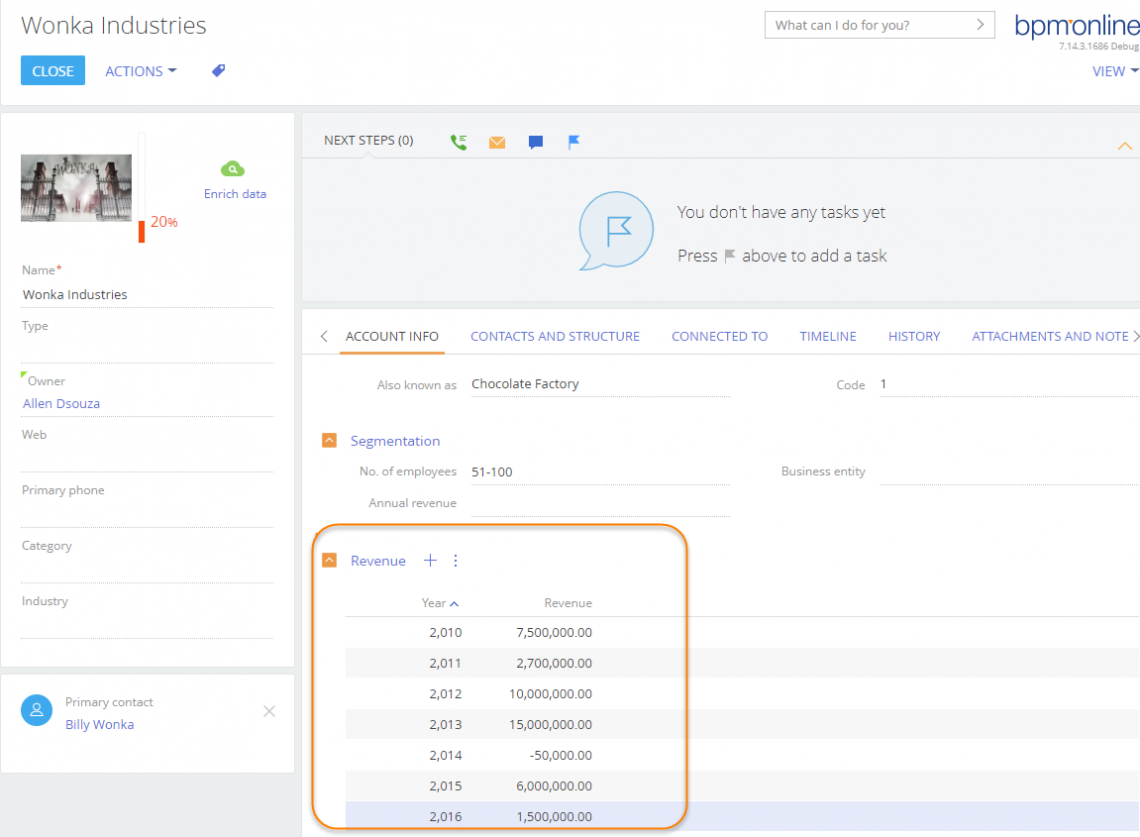Submit the command line arrow
This screenshot has height=837, width=1140.
tap(980, 25)
